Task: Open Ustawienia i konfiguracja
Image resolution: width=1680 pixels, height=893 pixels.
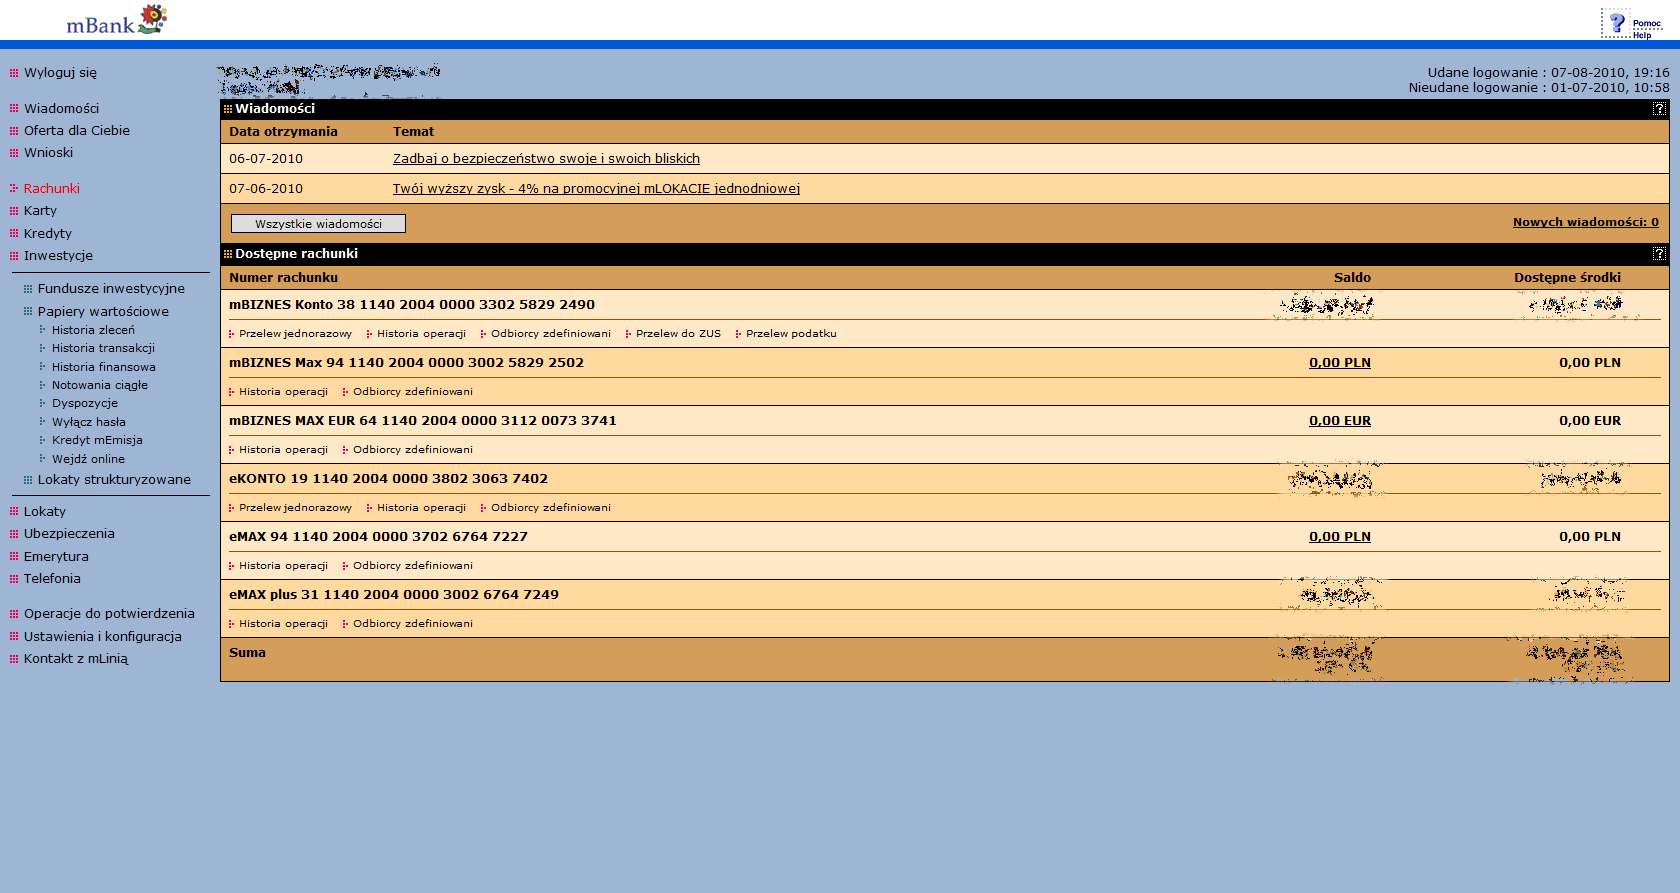Action: point(103,637)
